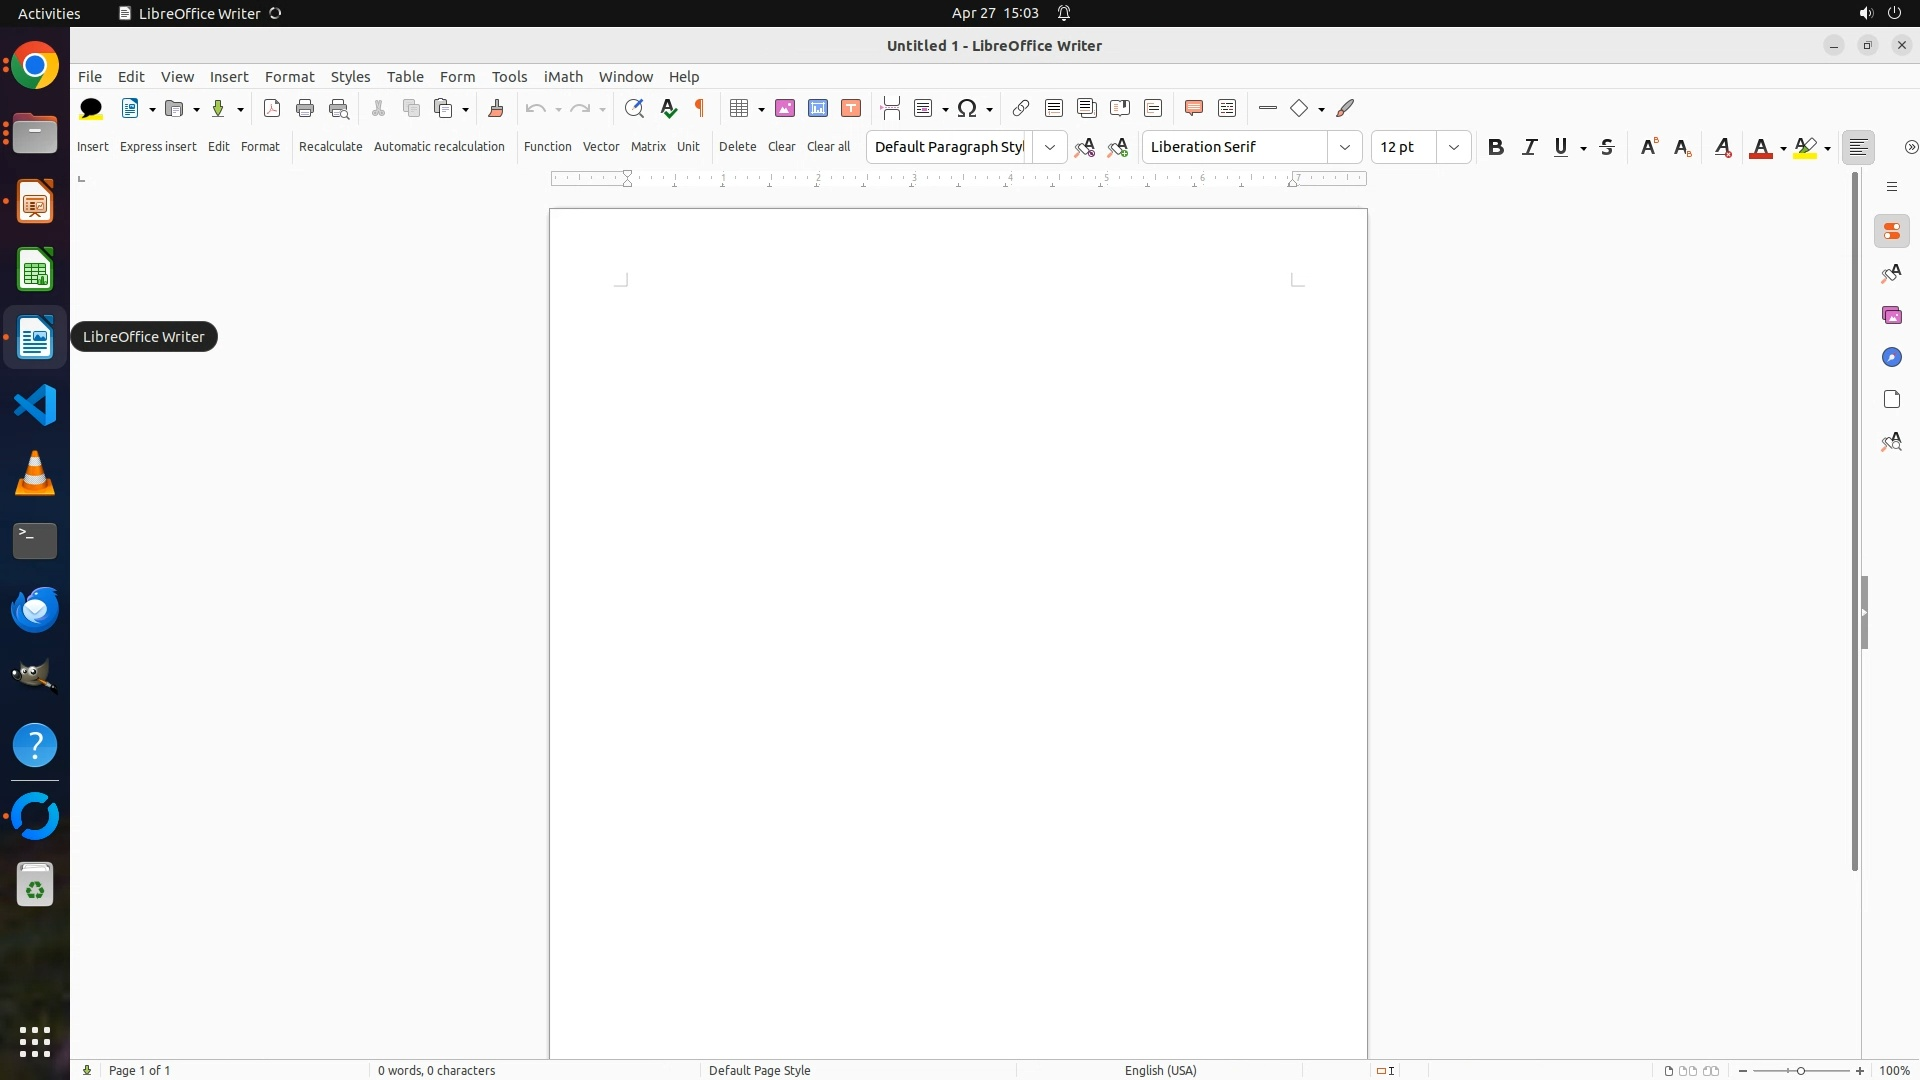Expand Liberation Serif font name dropdown
Screen dimensions: 1920x1080
[x=1344, y=147]
